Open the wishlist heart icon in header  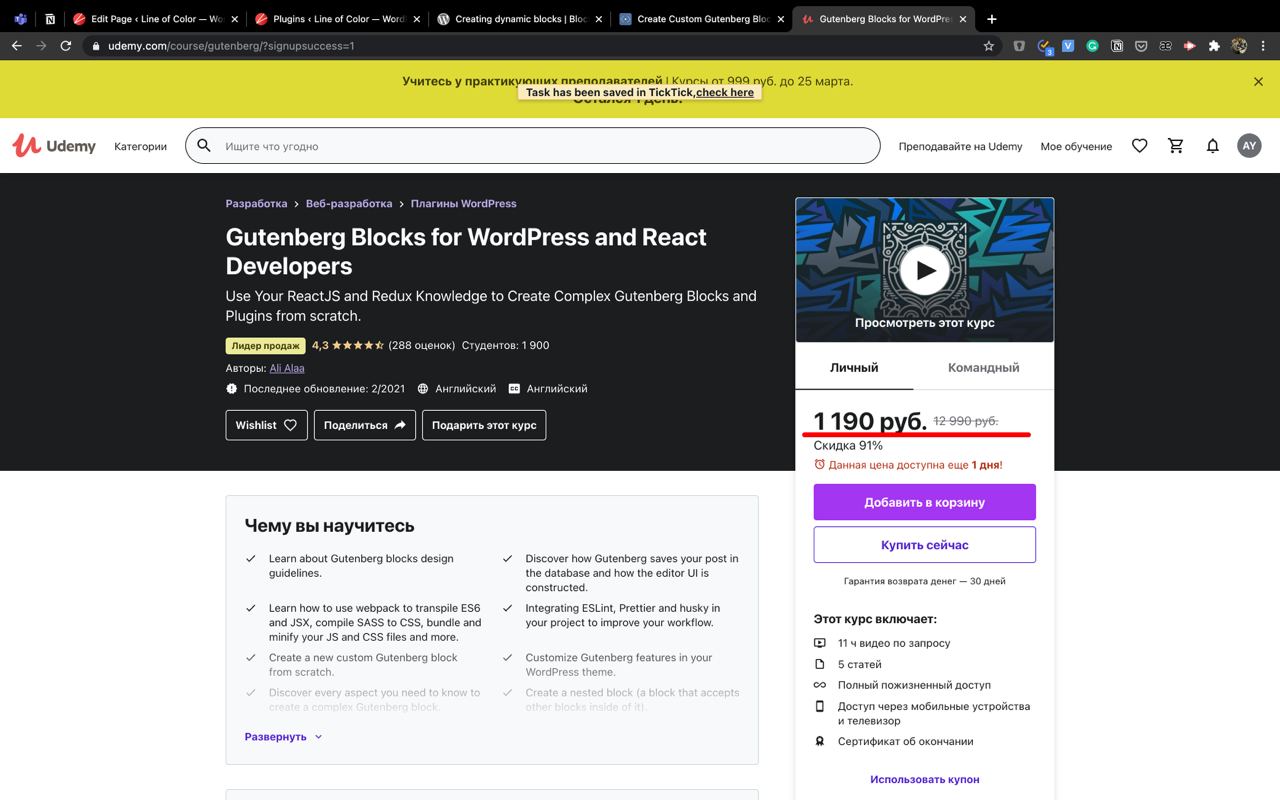click(x=1139, y=146)
